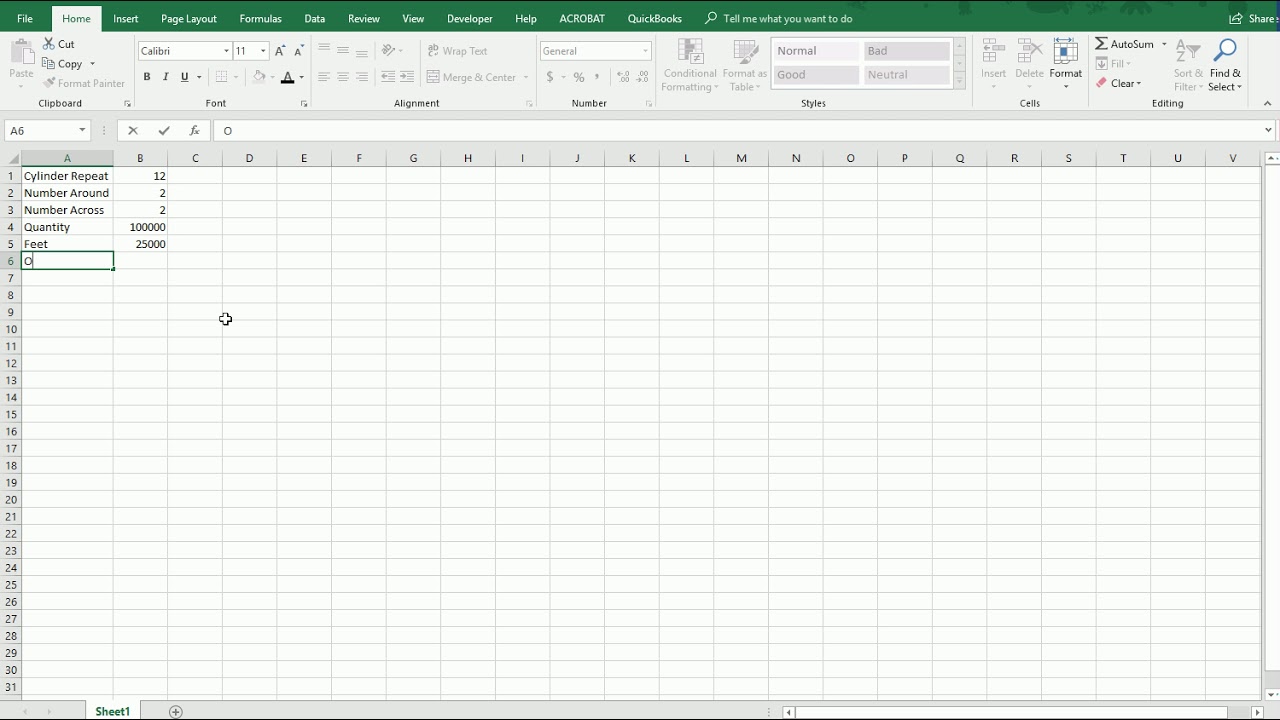Open the Merge & Center dropdown arrow
Image resolution: width=1280 pixels, height=720 pixels.
526,77
